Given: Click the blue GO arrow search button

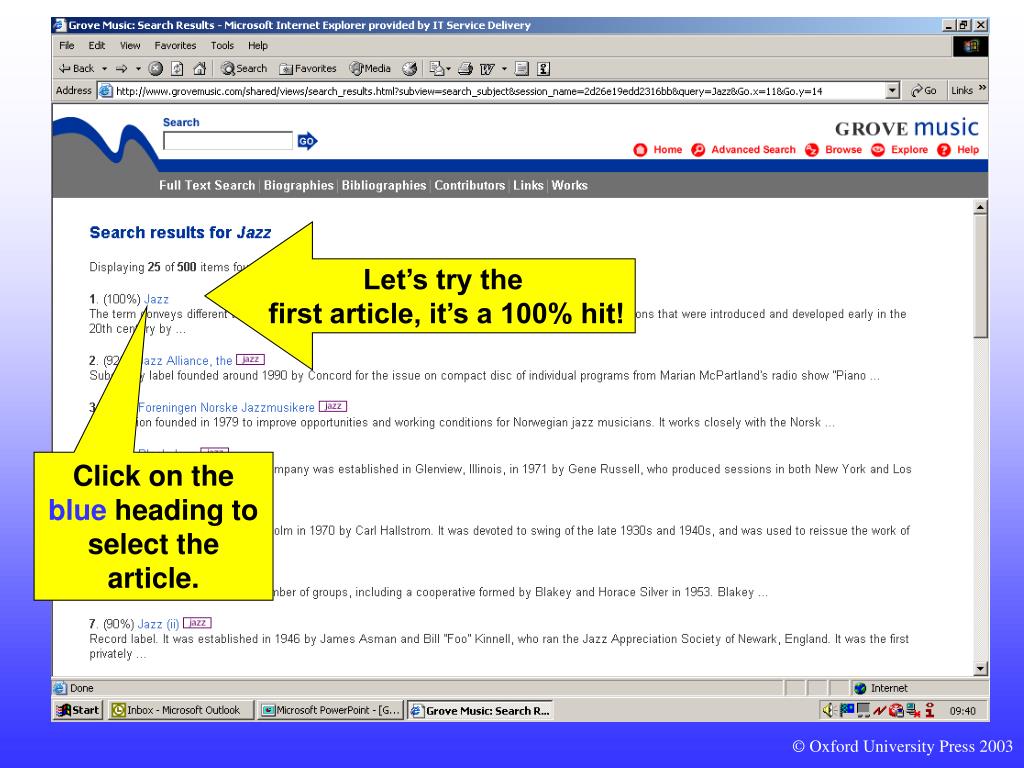Looking at the screenshot, I should (x=307, y=140).
